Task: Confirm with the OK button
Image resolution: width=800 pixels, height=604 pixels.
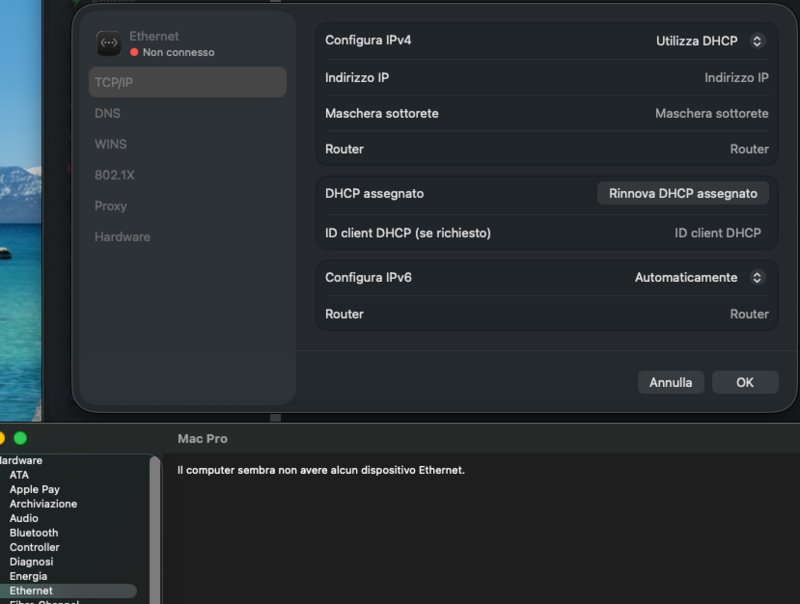Action: point(745,382)
